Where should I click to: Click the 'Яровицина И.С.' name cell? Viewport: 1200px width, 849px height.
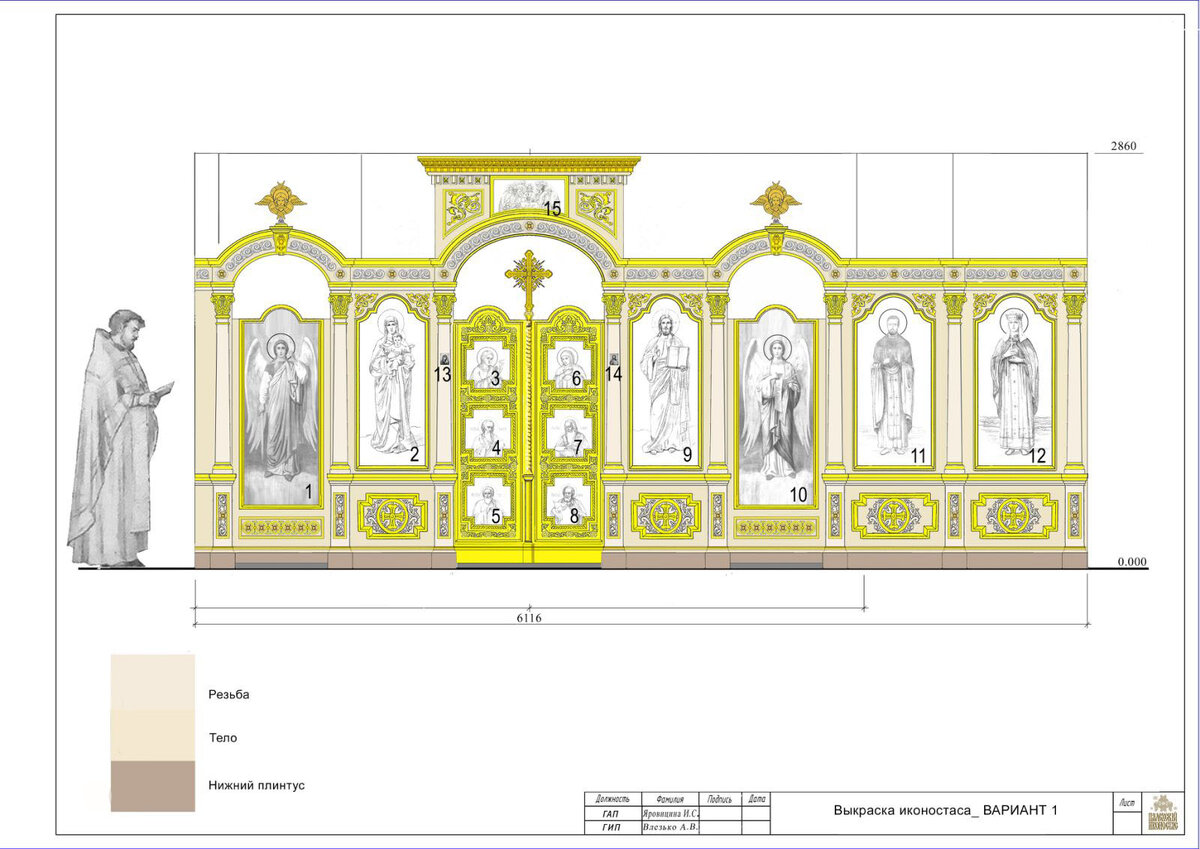coord(671,814)
